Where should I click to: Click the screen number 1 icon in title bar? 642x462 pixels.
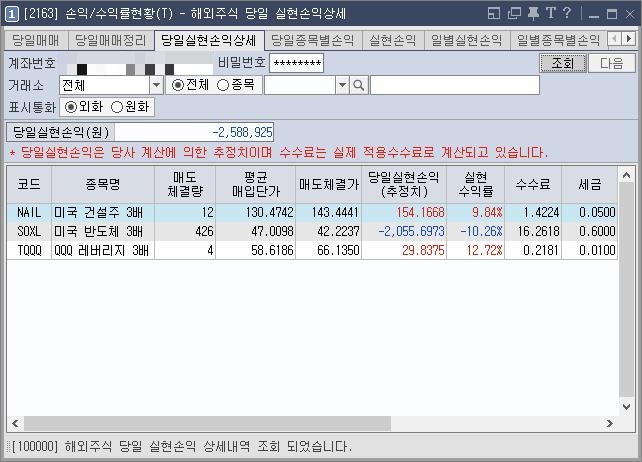pos(11,14)
